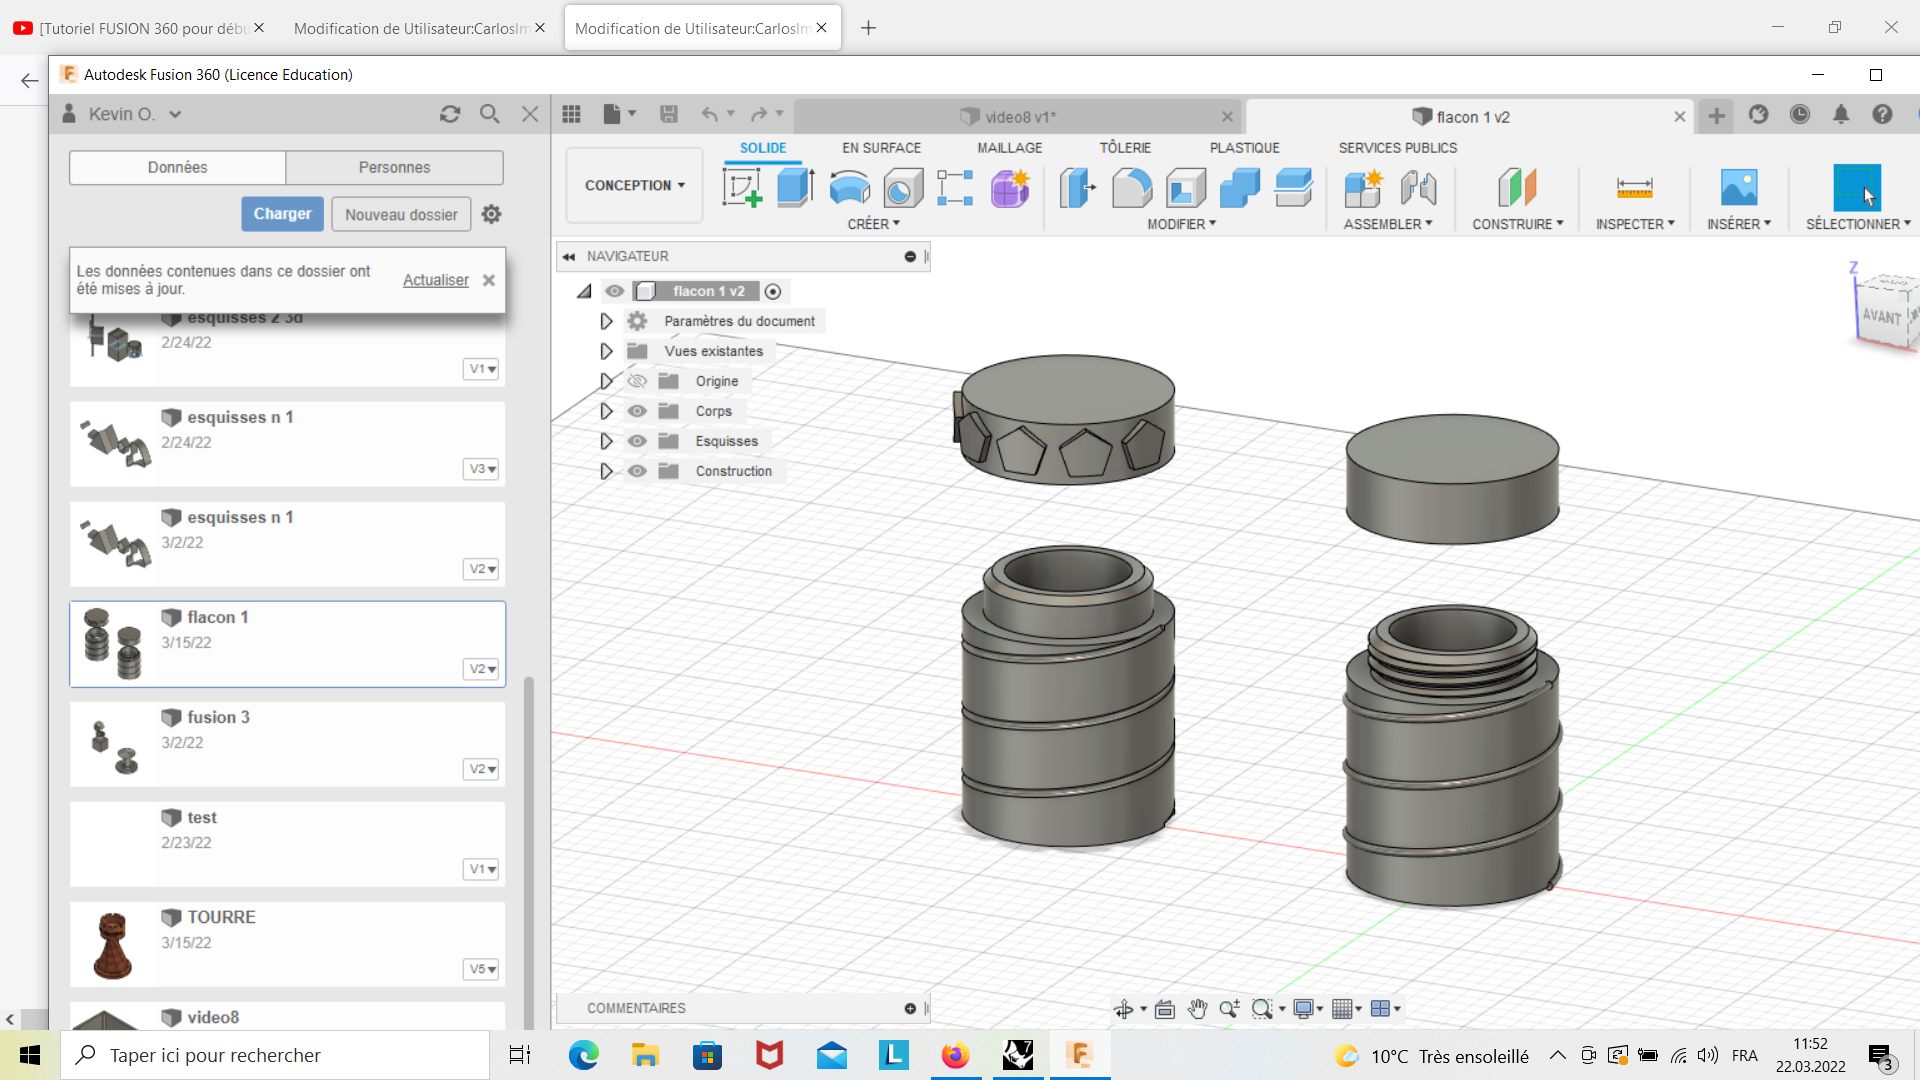1920x1080 pixels.
Task: Click the Extrude tool icon
Action: [796, 187]
